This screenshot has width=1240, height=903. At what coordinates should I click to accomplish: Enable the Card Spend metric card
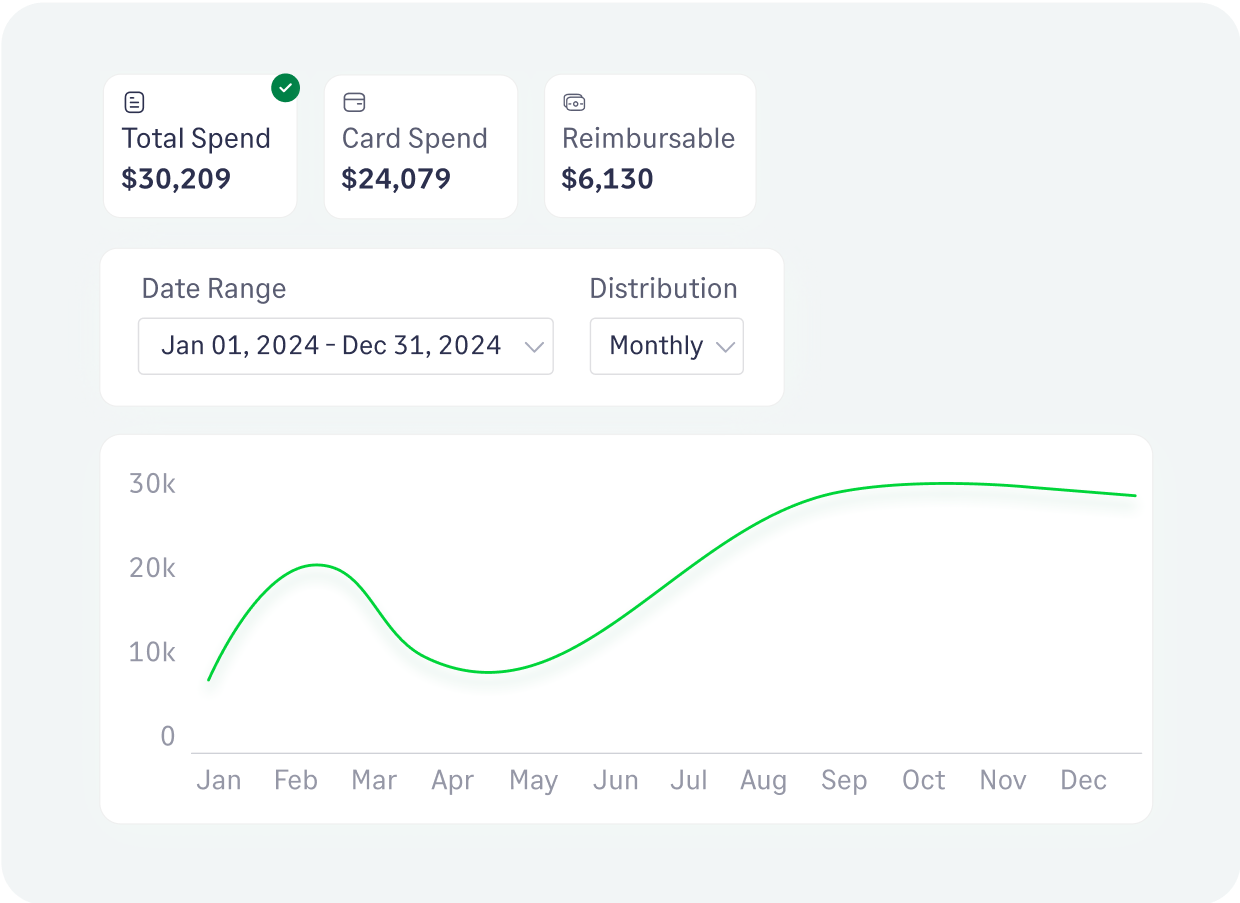[x=420, y=146]
